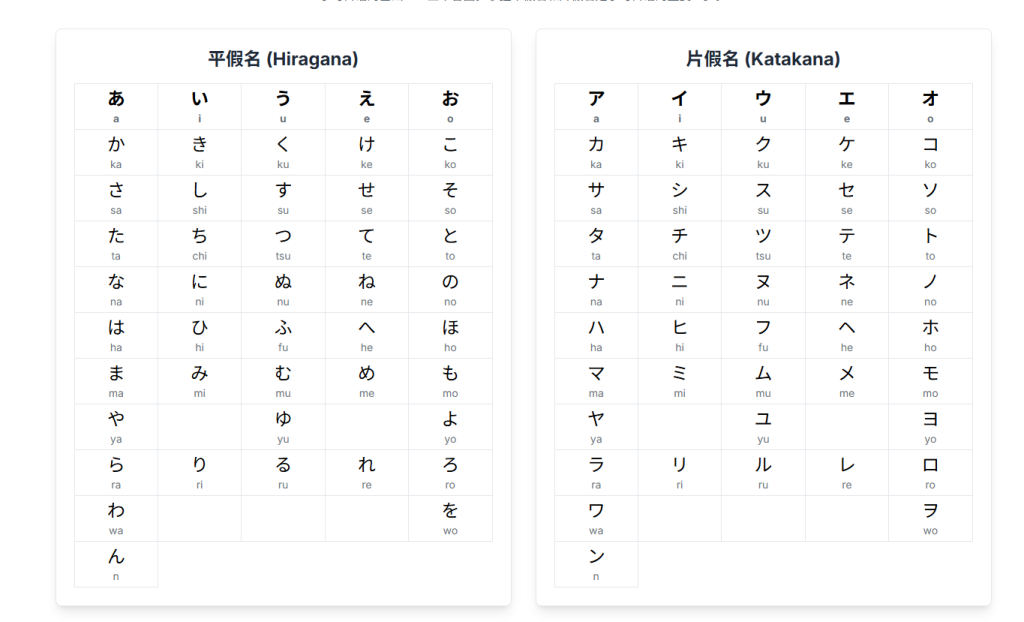Screen dimensions: 1024x622
Task: Select the hiragana を (wo) cell
Action: pyautogui.click(x=450, y=518)
